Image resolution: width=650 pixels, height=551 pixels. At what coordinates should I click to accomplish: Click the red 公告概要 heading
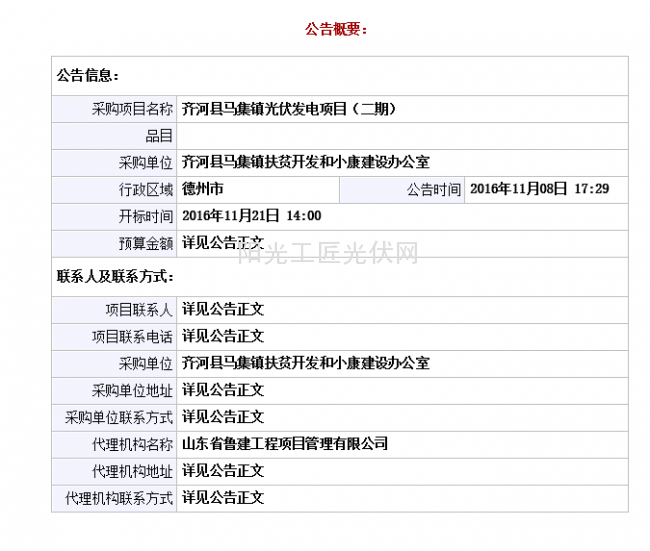pos(337,29)
